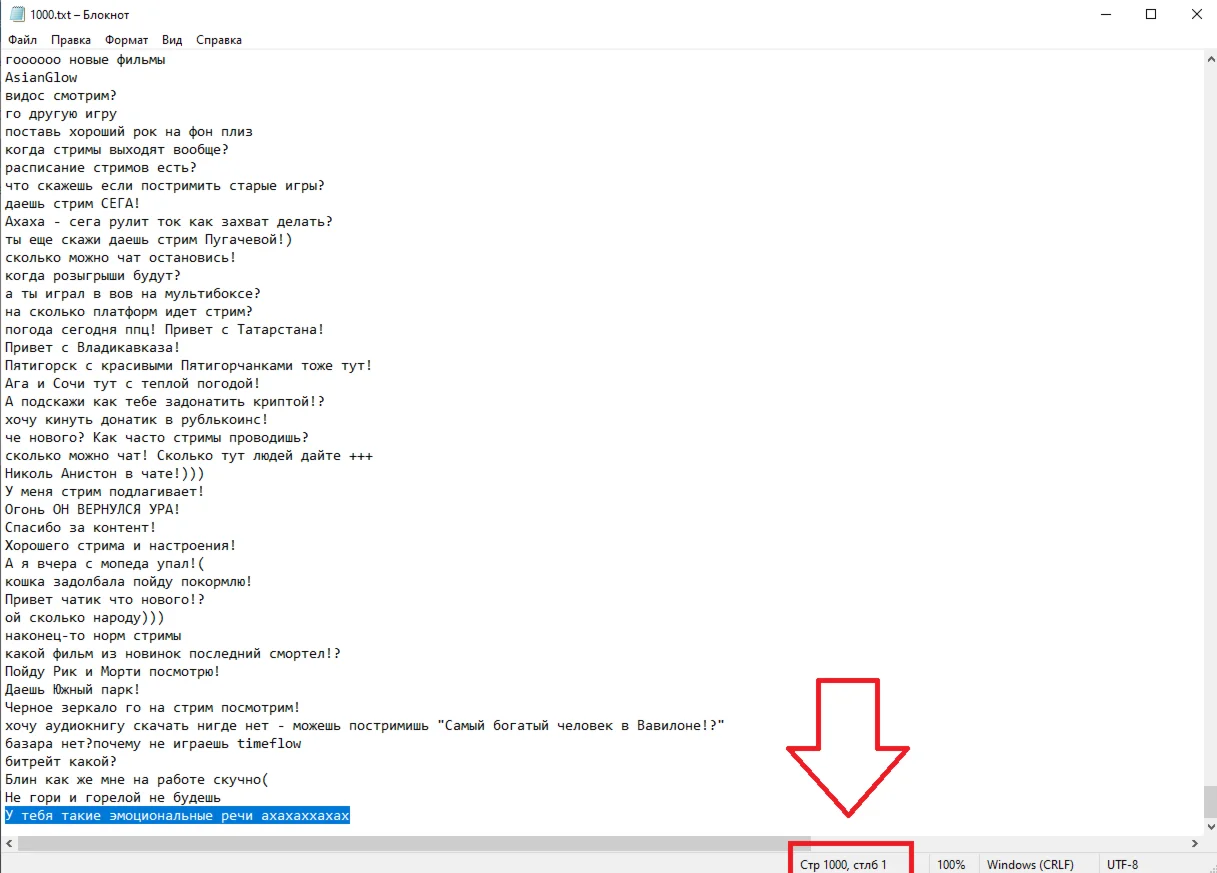
Task: Click line 'сколько можно чат остановись!'
Action: click(x=121, y=257)
